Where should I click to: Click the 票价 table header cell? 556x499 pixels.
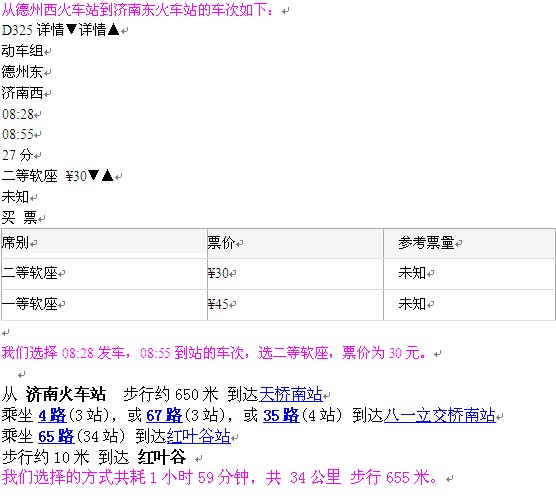(295, 243)
